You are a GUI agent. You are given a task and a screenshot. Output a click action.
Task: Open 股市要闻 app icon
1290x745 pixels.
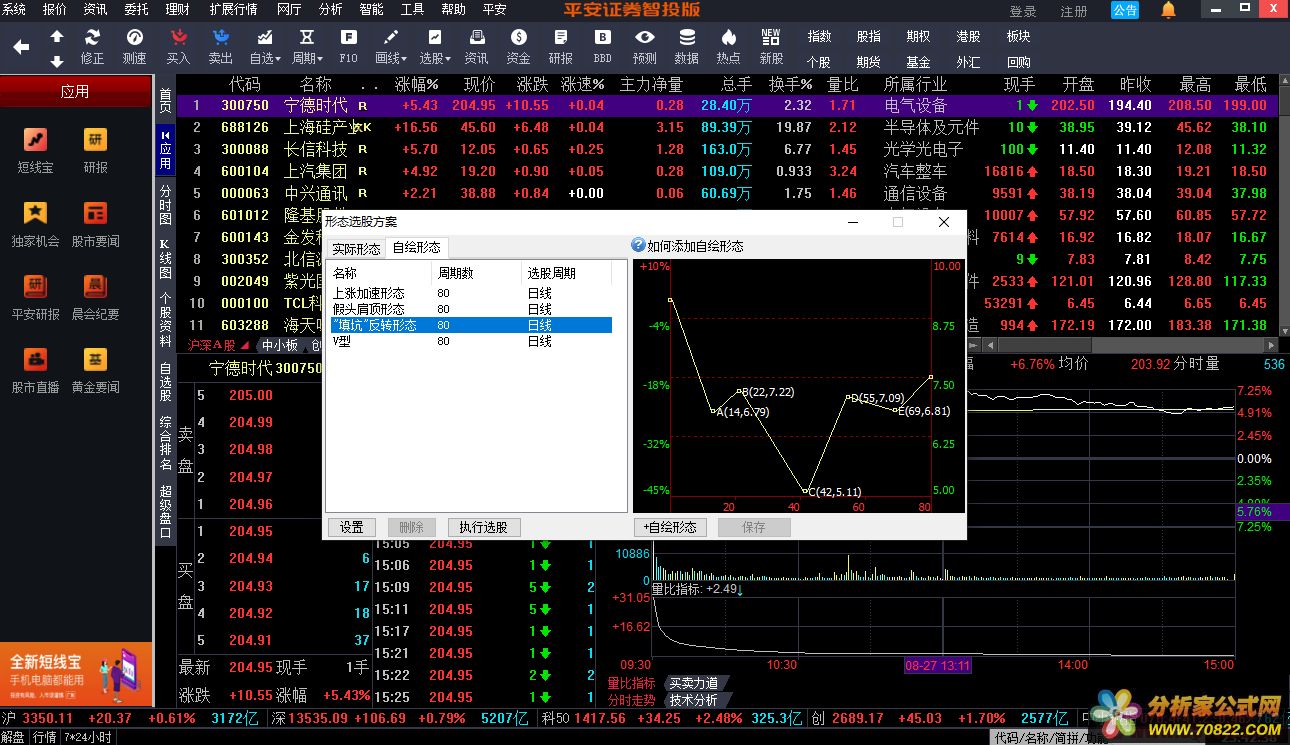(x=96, y=223)
